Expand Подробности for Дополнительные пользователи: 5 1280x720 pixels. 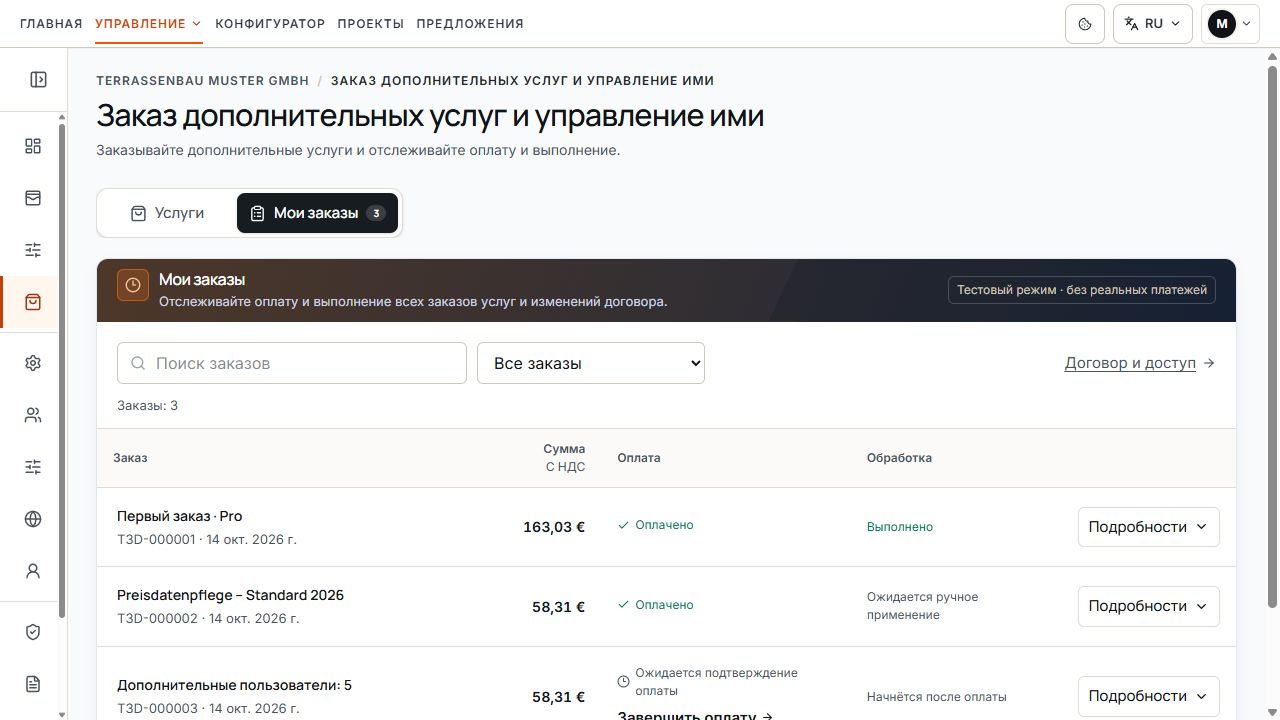[1149, 696]
